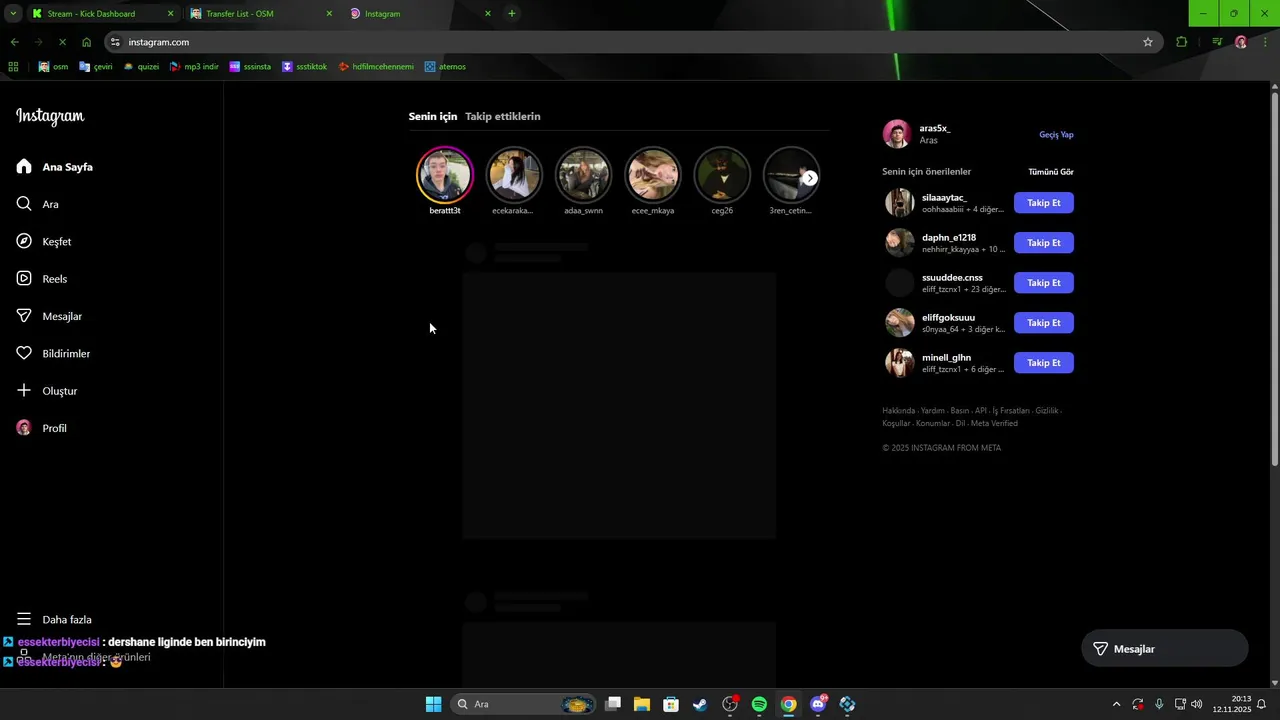This screenshot has width=1280, height=720.
Task: Open beratt3t's story
Action: pos(444,175)
